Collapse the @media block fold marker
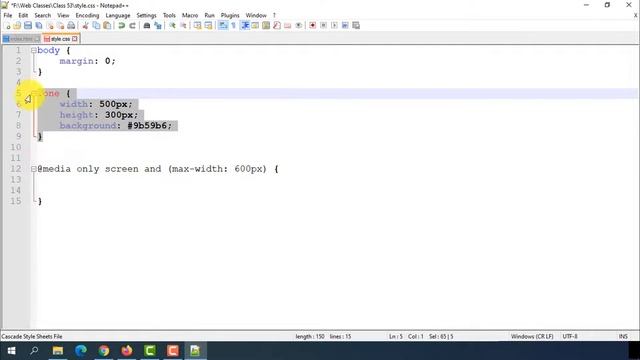This screenshot has width=640, height=360. (33, 169)
